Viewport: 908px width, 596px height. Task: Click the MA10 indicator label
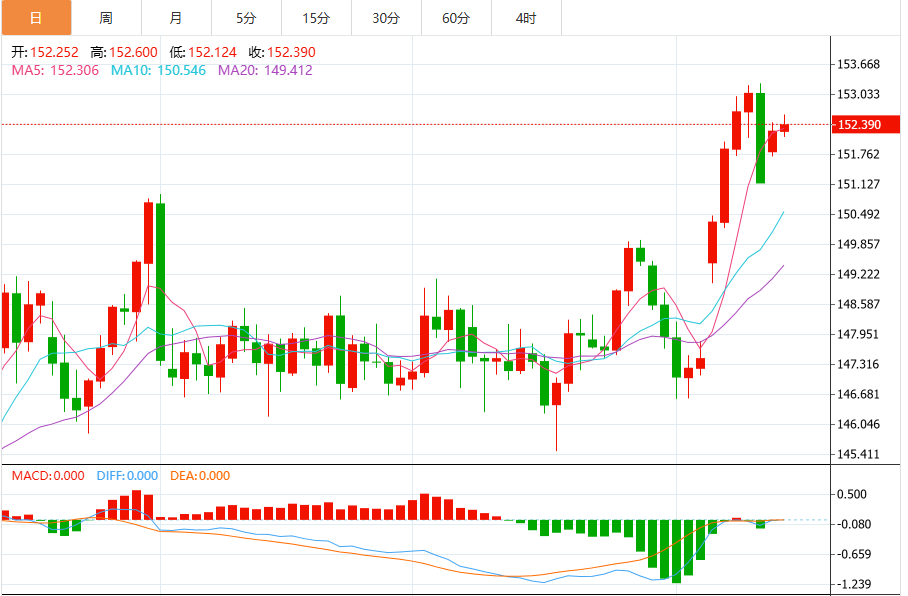tap(158, 71)
